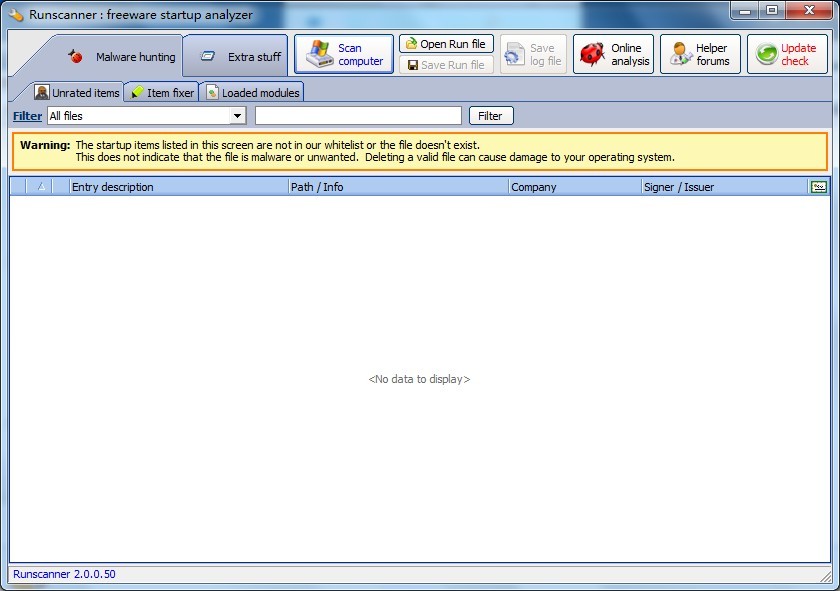The height and width of the screenshot is (591, 840).
Task: Click the underlined Filter link label
Action: pos(27,116)
